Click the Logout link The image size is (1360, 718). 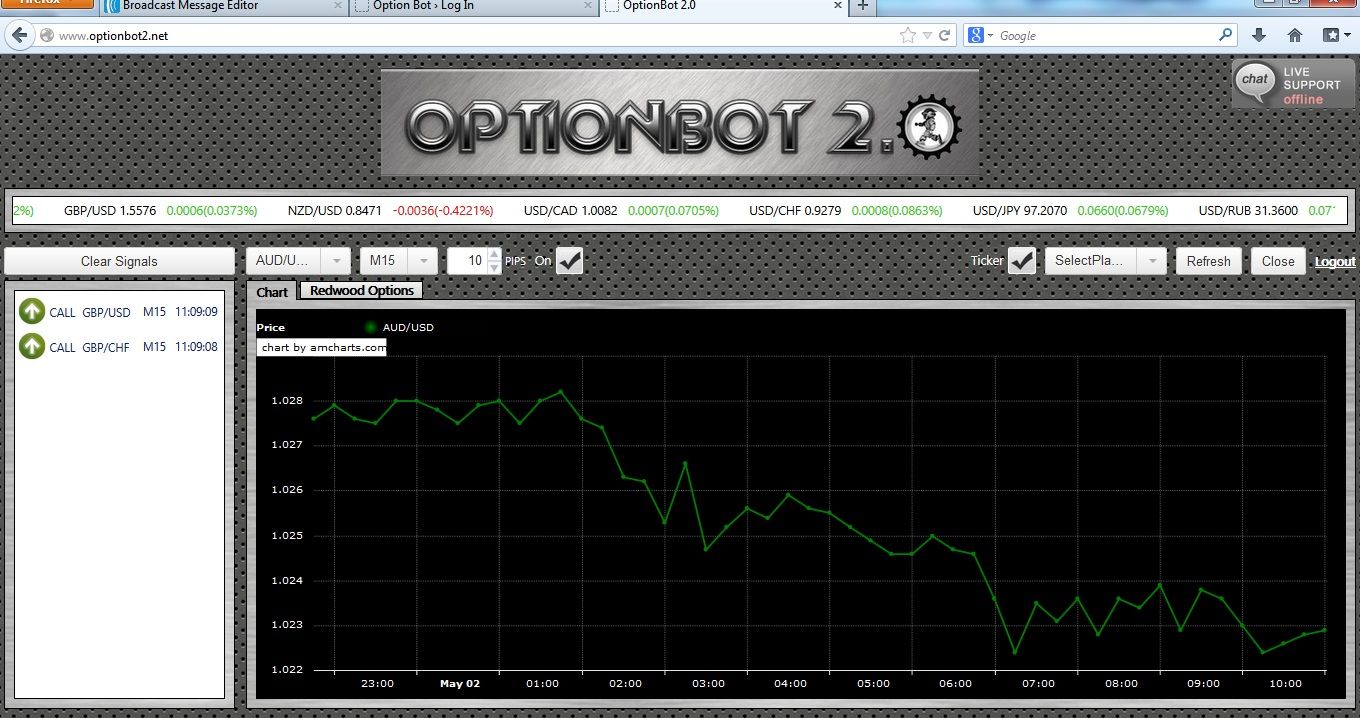coord(1335,262)
